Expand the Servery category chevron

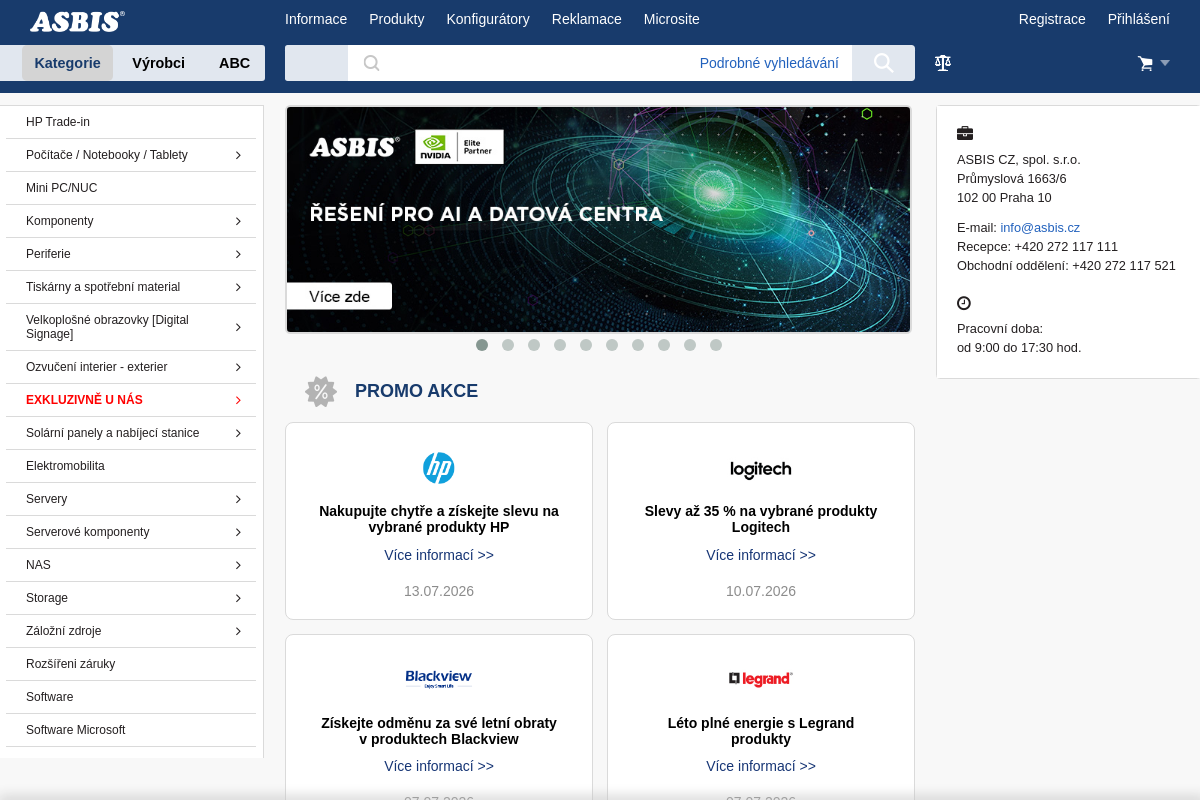click(238, 499)
